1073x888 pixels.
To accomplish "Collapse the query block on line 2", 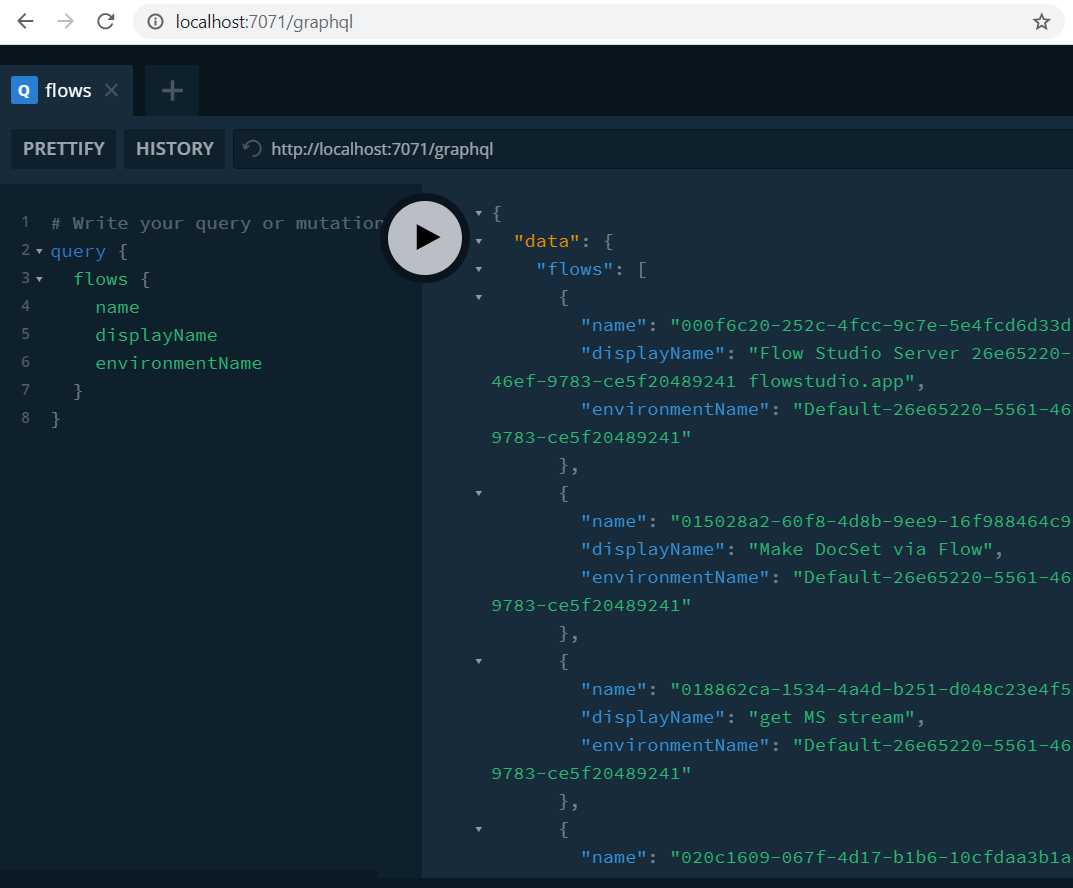I will 39,251.
